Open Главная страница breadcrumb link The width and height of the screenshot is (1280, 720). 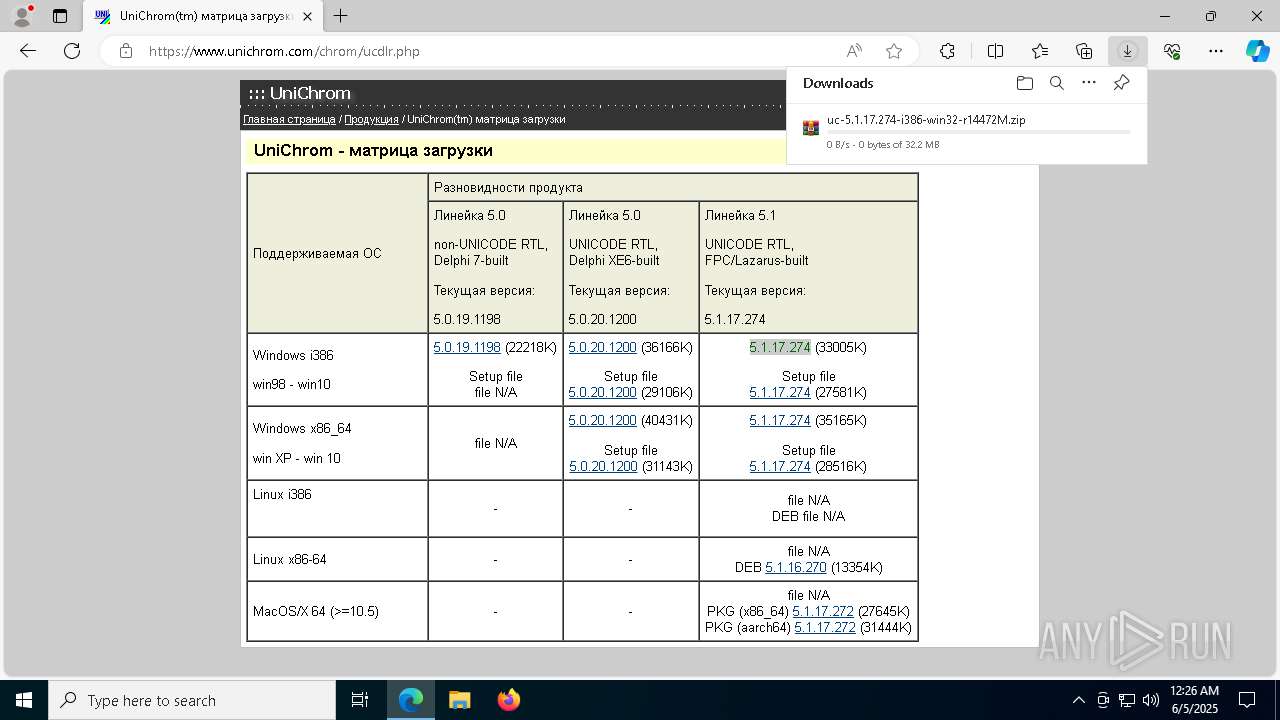coord(289,119)
